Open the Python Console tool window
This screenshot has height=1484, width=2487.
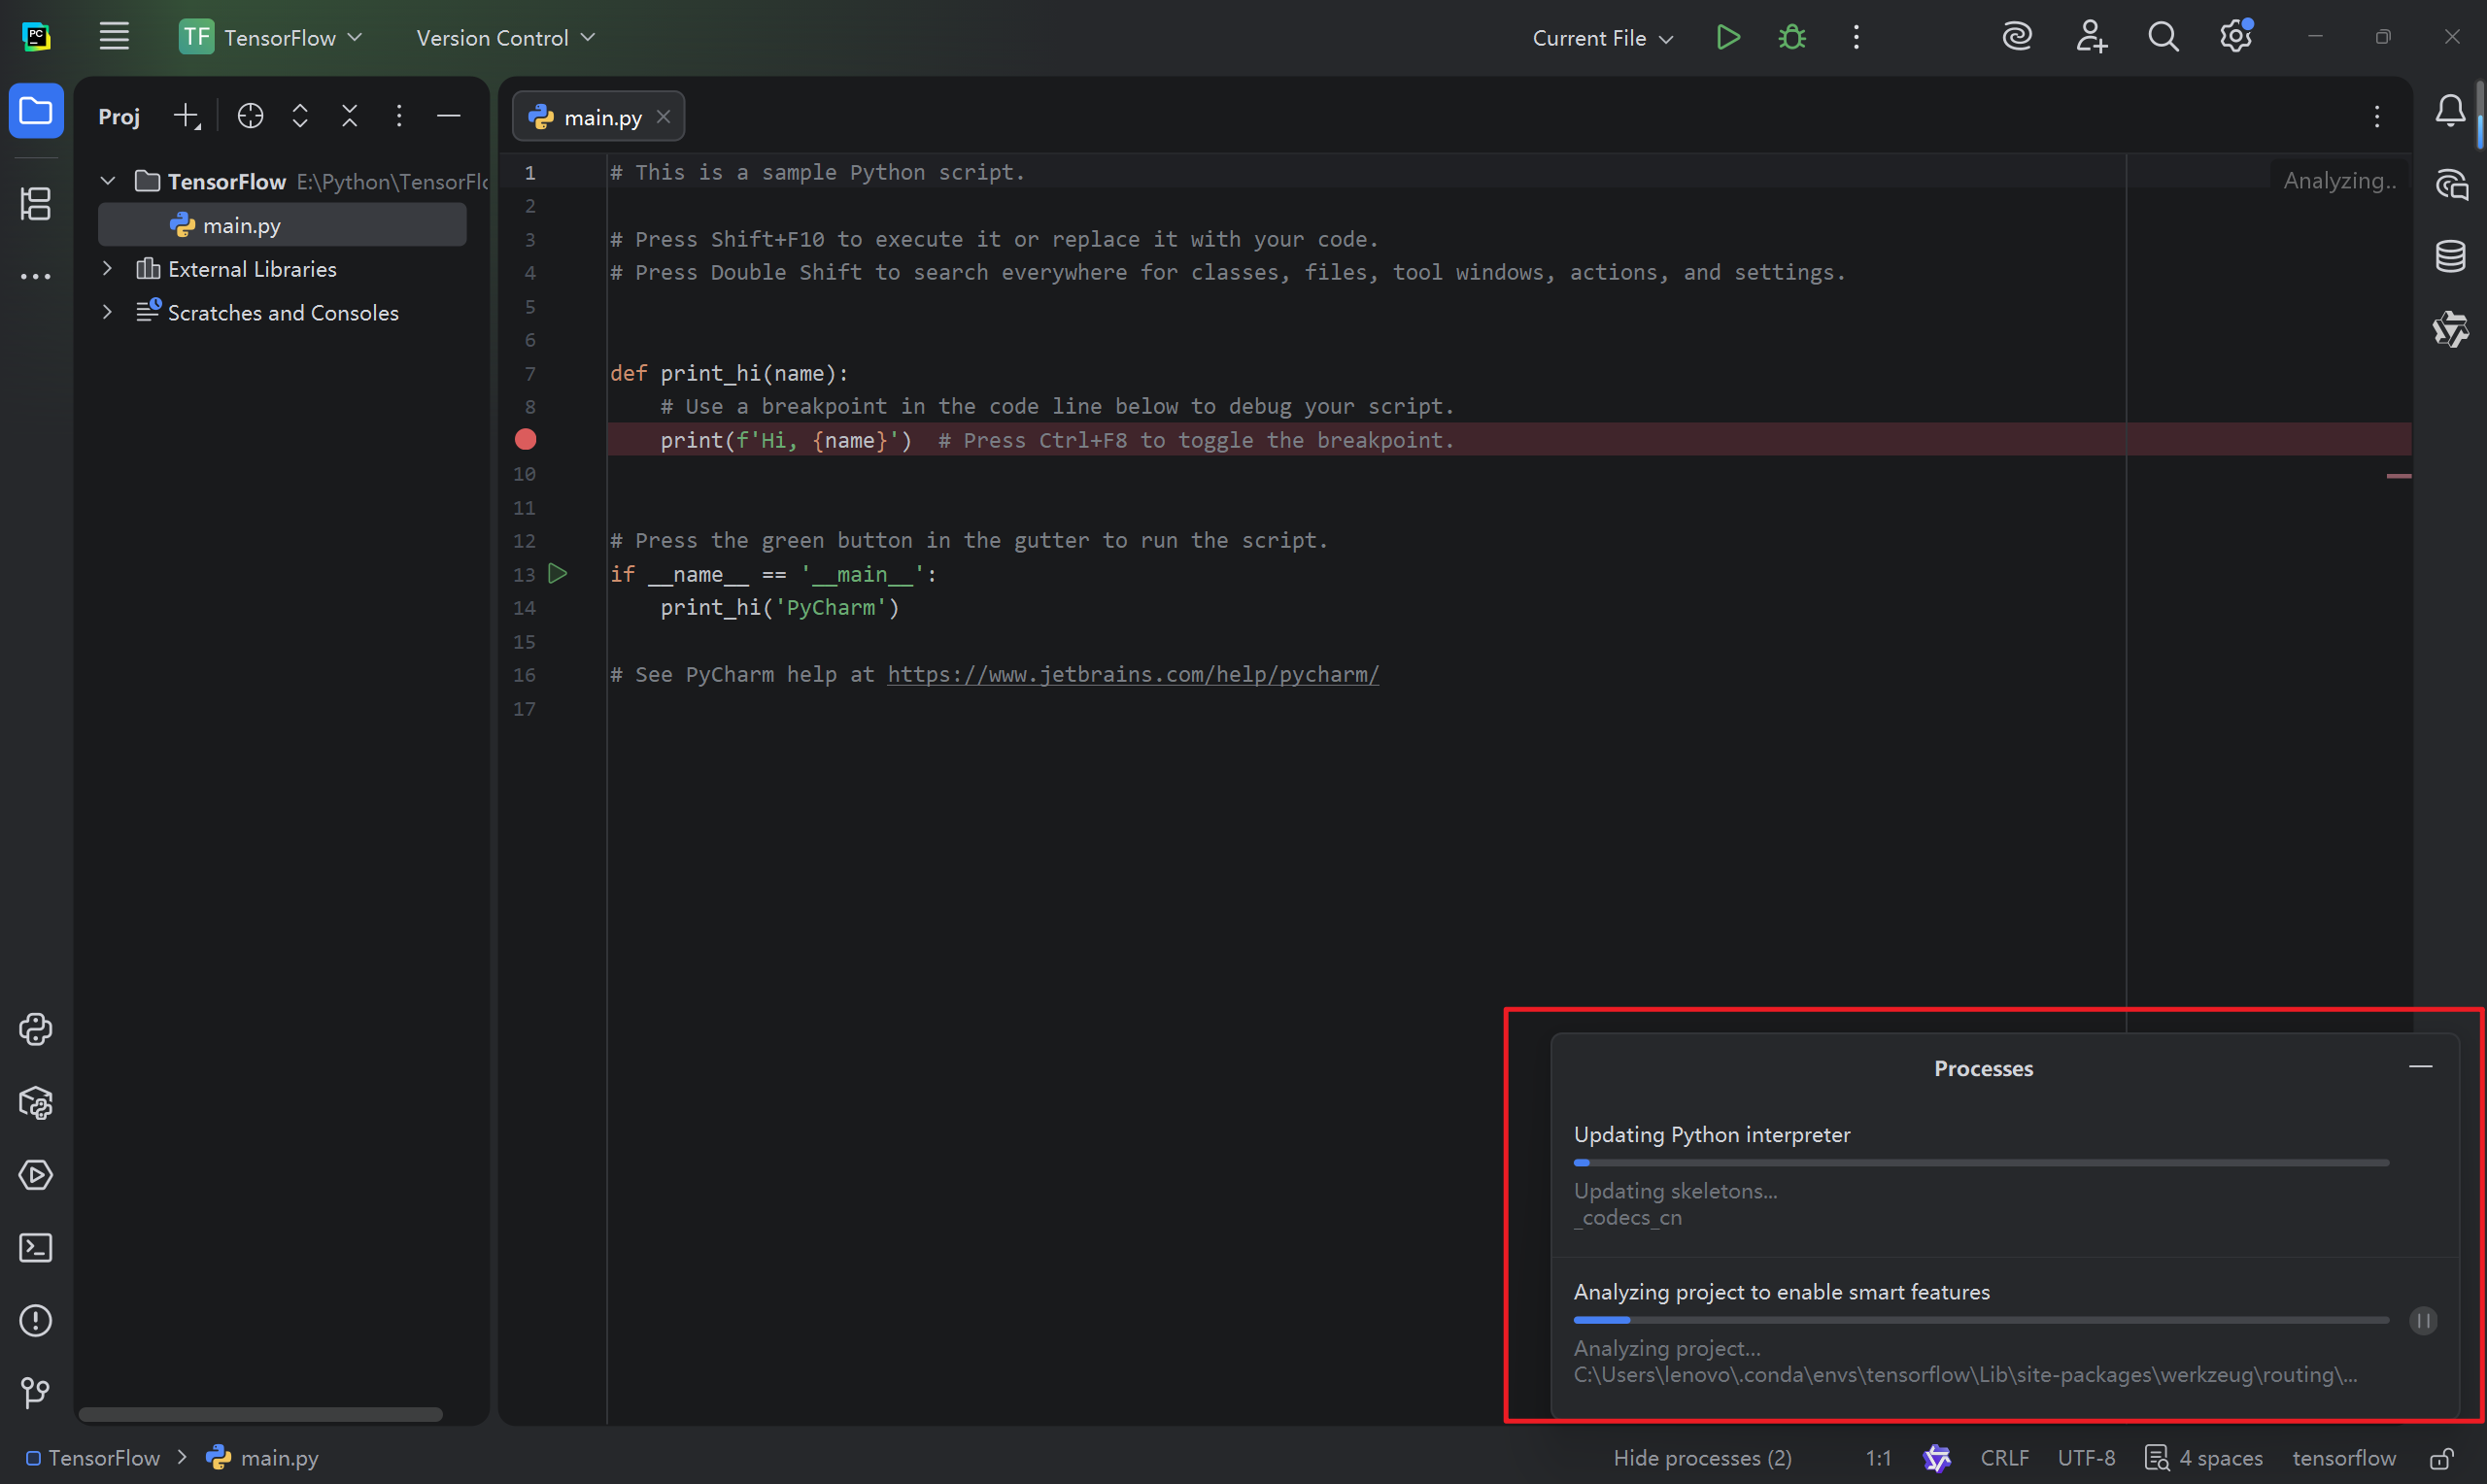coord(36,1030)
